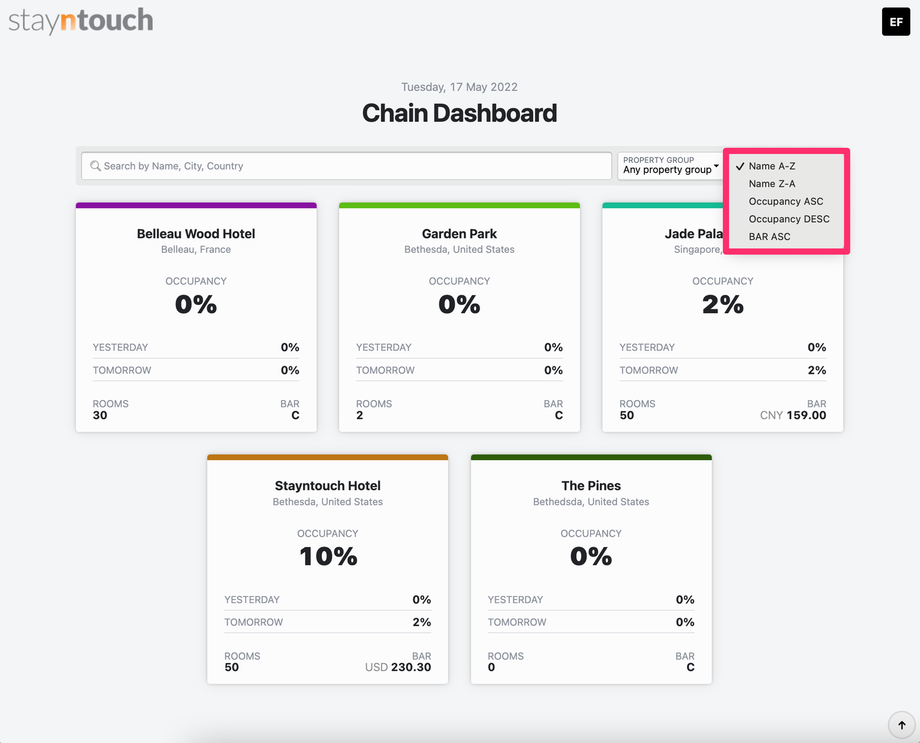The image size is (920, 743).
Task: Click the Tomorrow row on The Pines card
Action: pyautogui.click(x=591, y=622)
